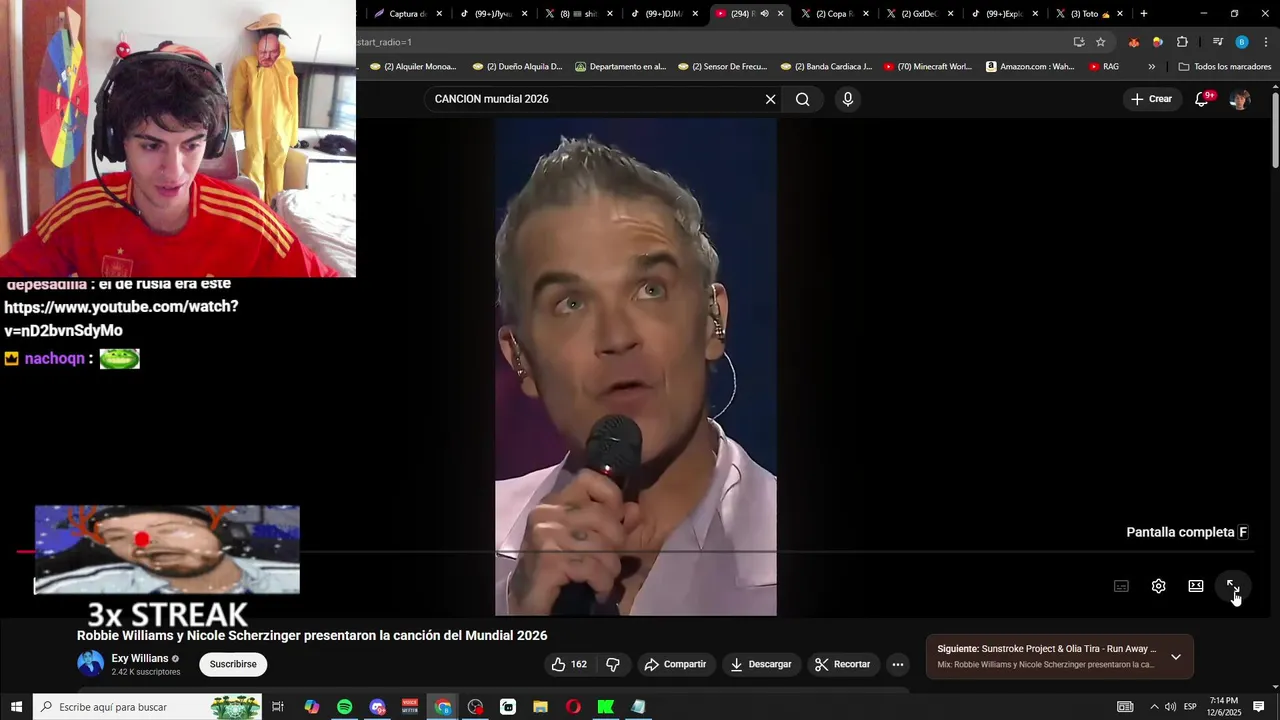Open the Crear upload menu

point(1151,99)
